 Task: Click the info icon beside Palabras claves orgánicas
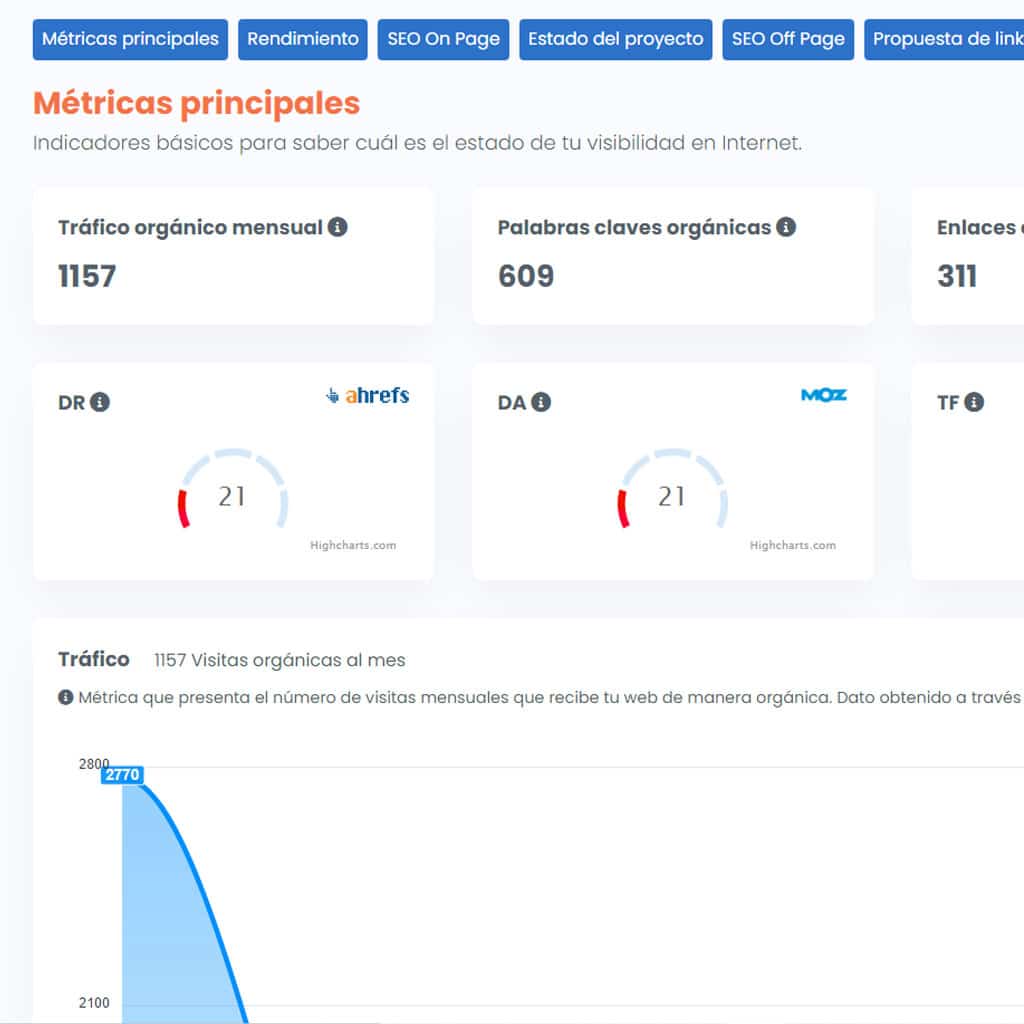pyautogui.click(x=785, y=227)
